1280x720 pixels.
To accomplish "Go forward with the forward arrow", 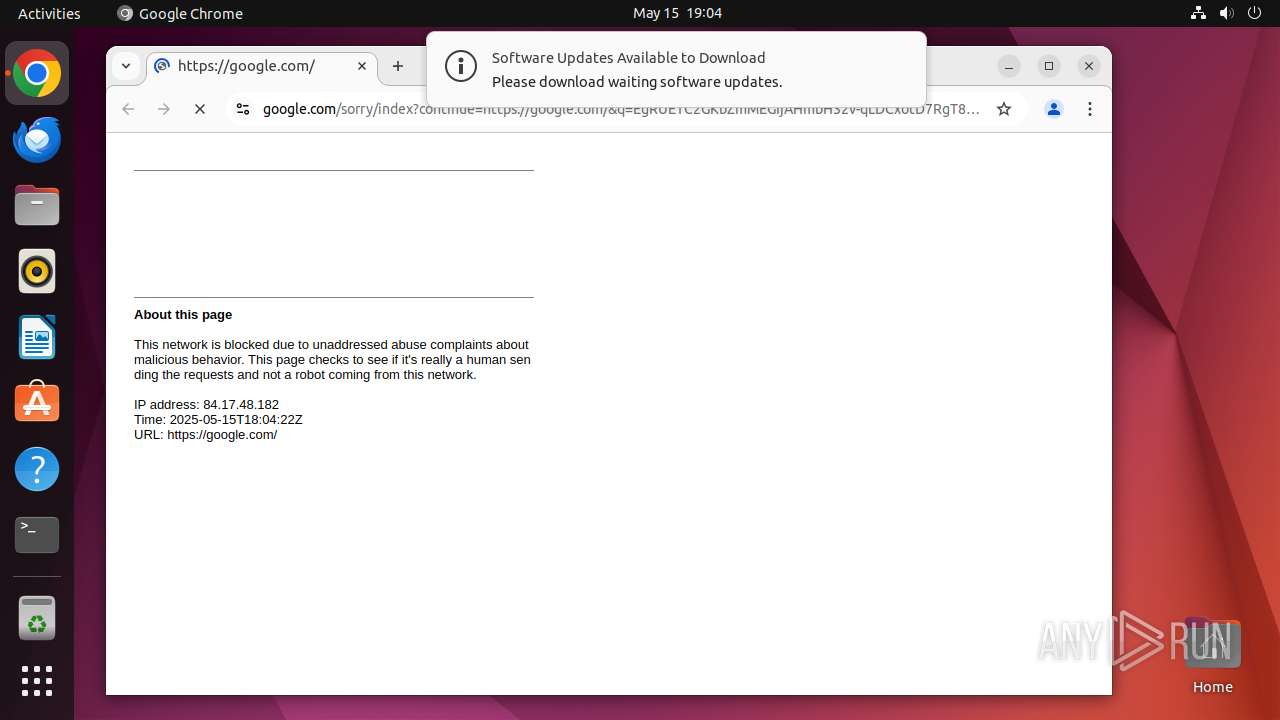I will 164,109.
